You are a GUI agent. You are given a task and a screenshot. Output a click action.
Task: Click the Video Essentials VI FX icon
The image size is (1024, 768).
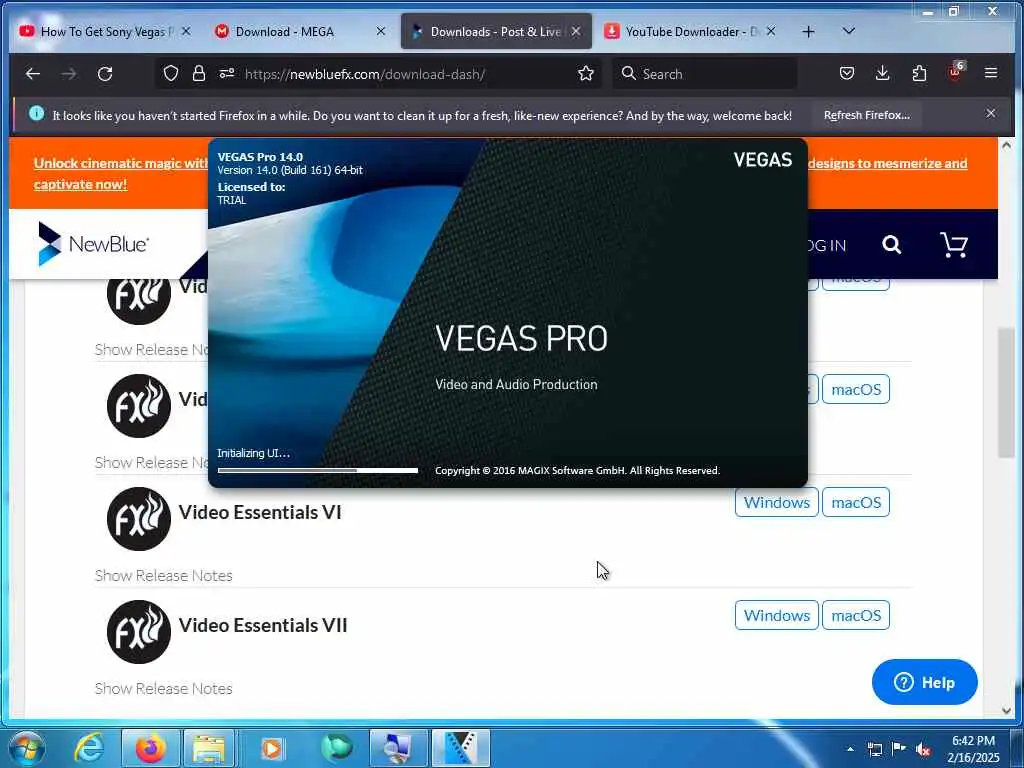tap(138, 519)
